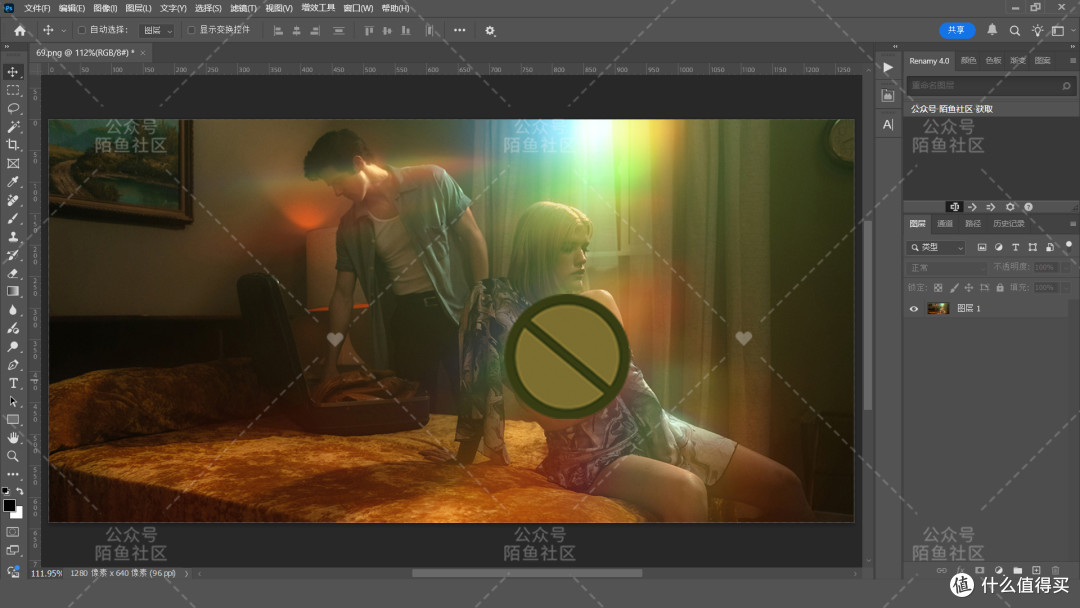Image resolution: width=1080 pixels, height=608 pixels.
Task: Click the blue 共享 share button
Action: click(957, 30)
